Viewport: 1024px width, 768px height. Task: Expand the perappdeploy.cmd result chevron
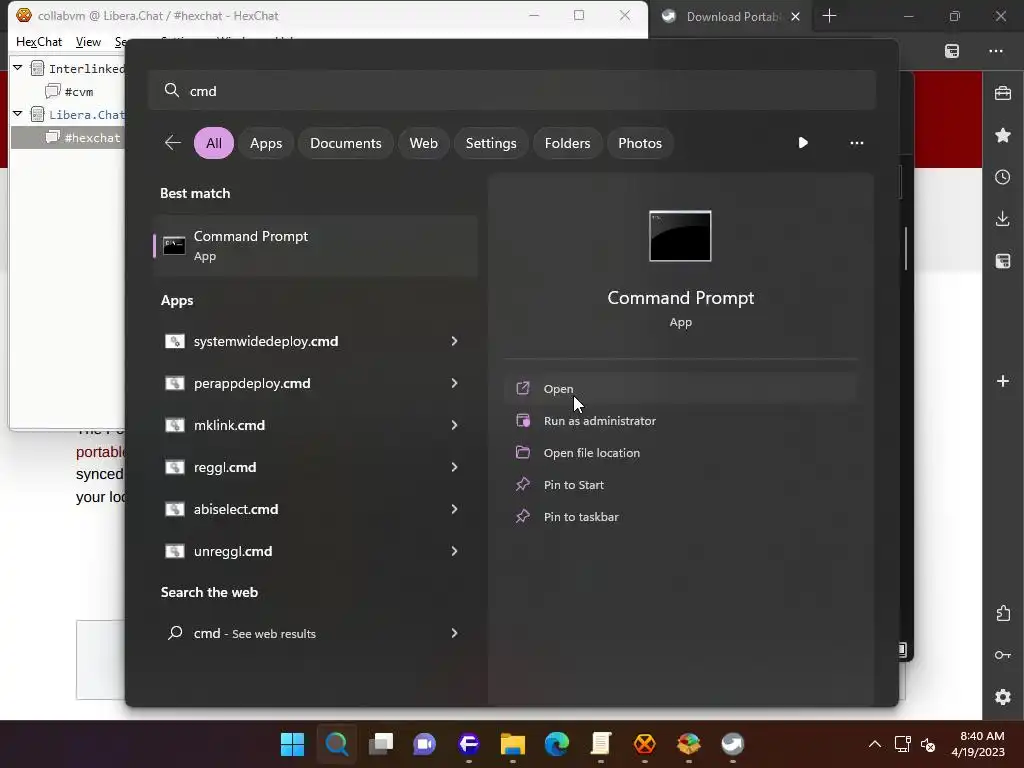pyautogui.click(x=454, y=383)
